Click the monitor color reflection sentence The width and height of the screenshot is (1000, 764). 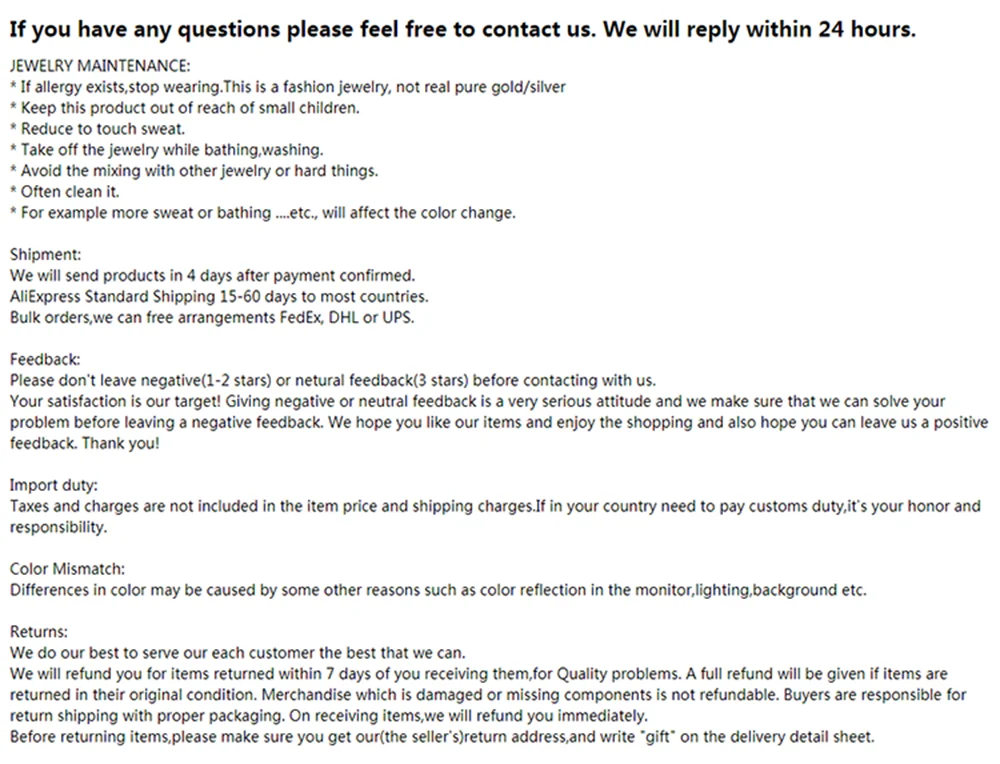[438, 590]
